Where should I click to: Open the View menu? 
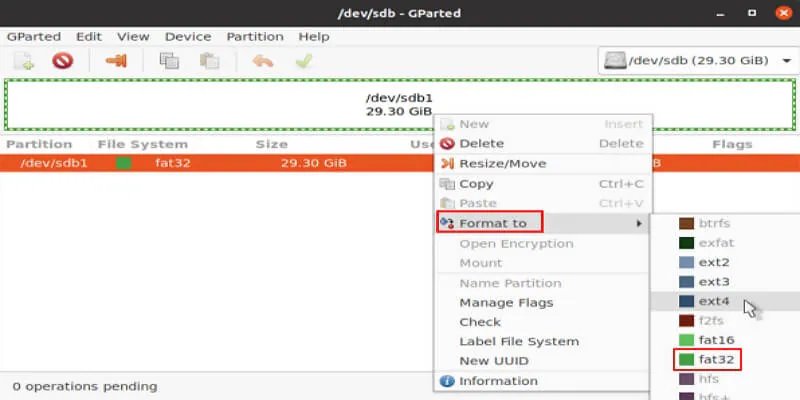[x=133, y=37]
